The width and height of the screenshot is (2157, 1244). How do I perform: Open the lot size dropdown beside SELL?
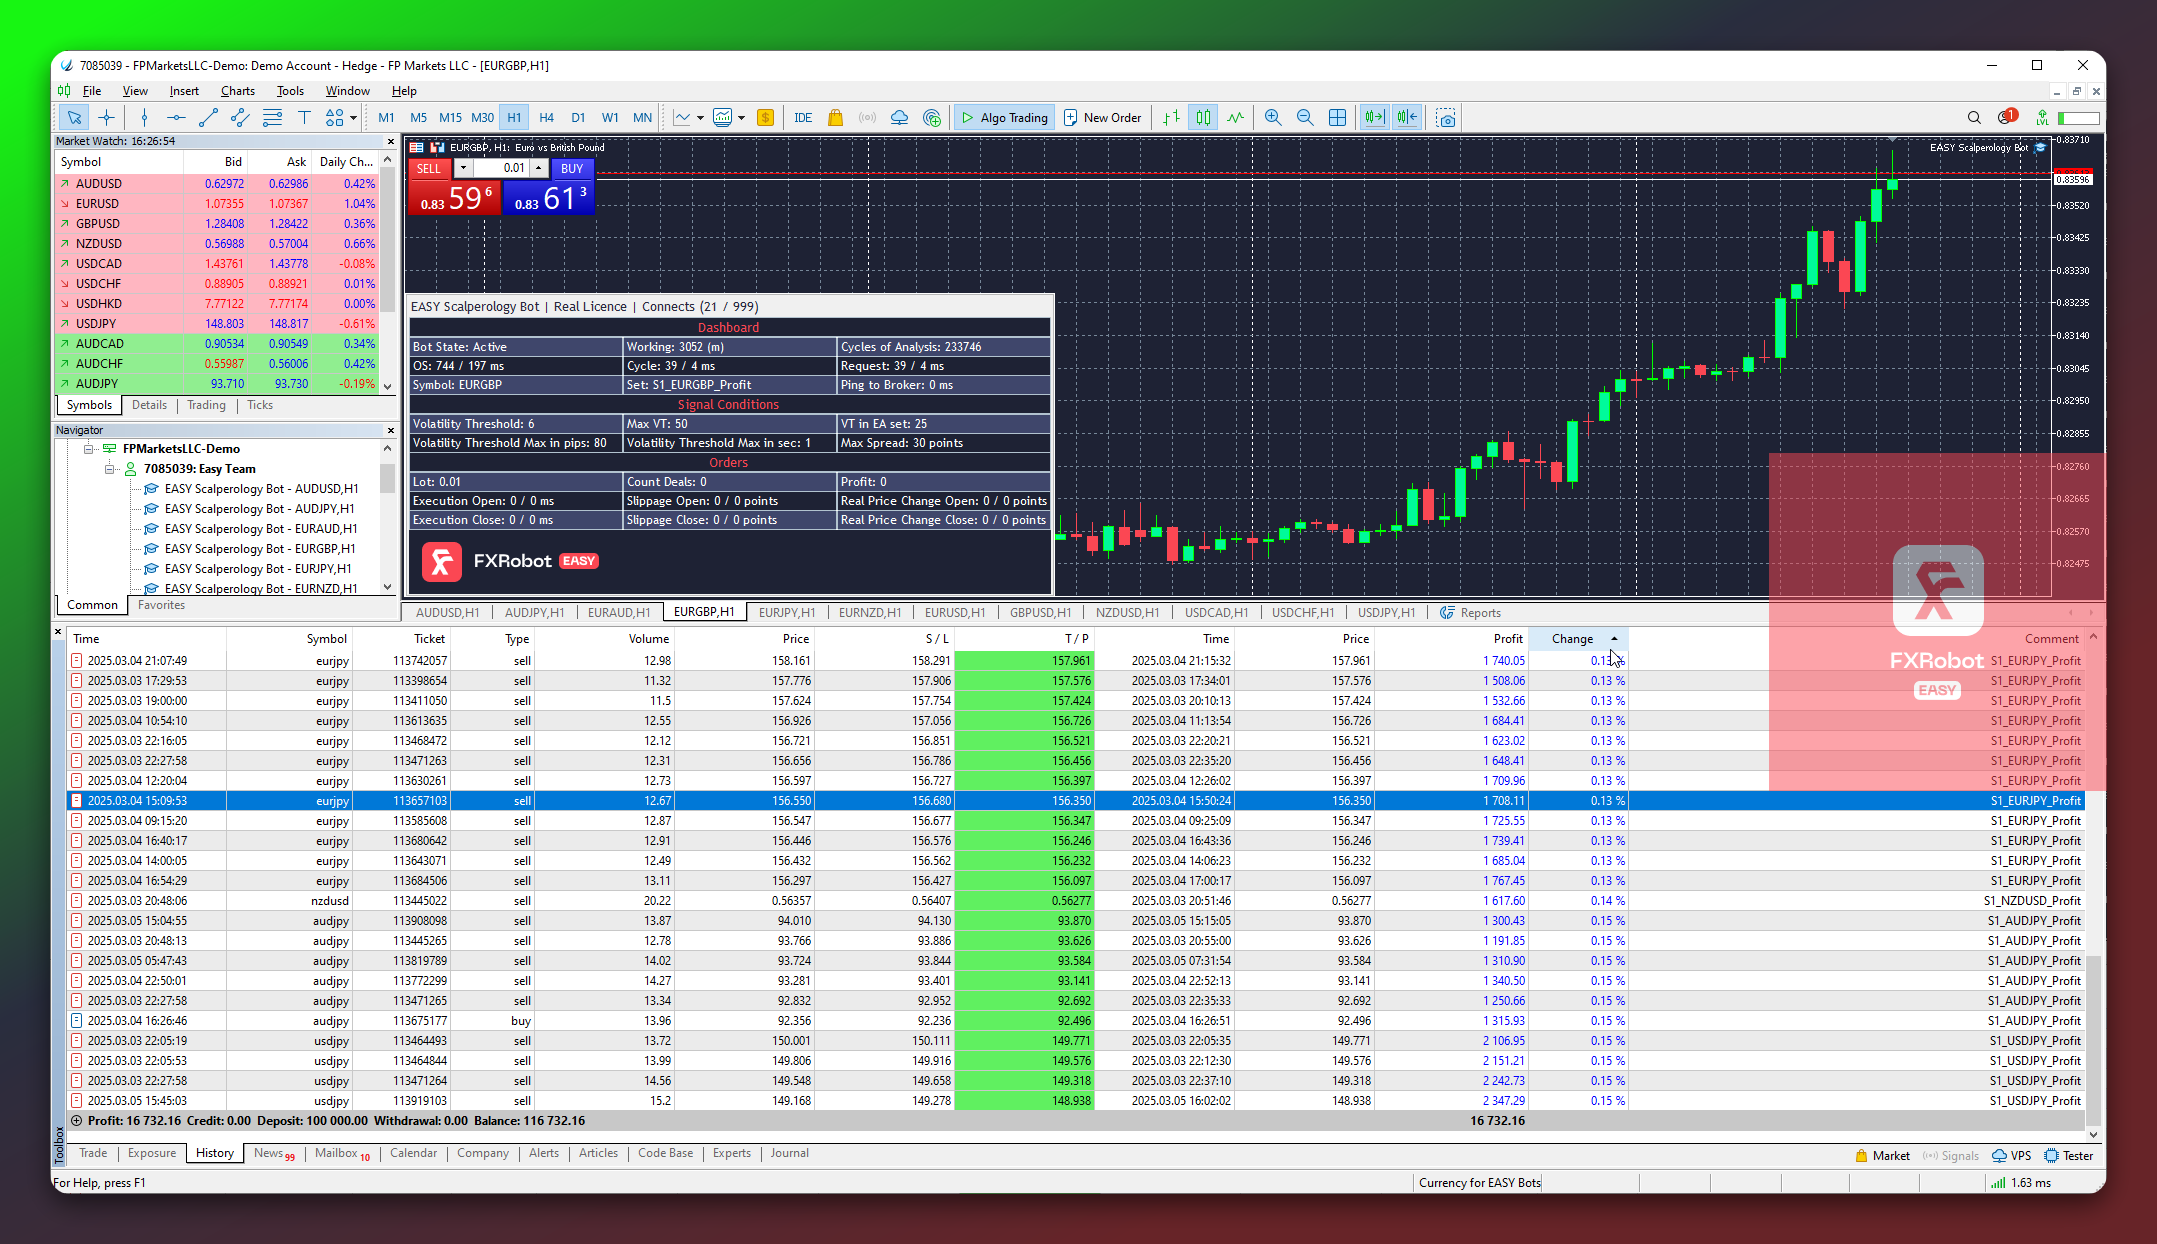(x=463, y=168)
